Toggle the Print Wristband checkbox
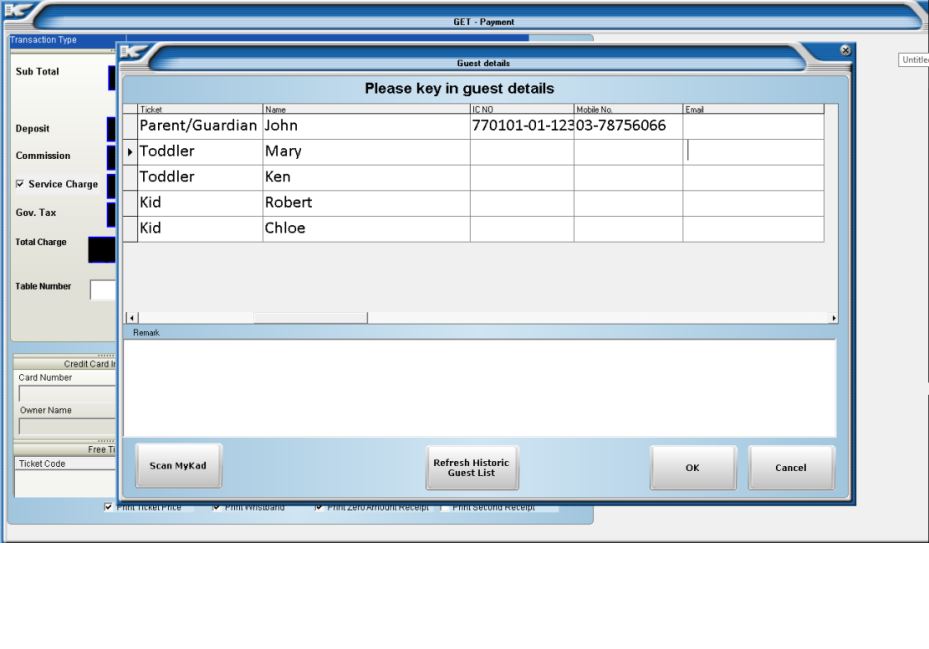 tap(216, 507)
